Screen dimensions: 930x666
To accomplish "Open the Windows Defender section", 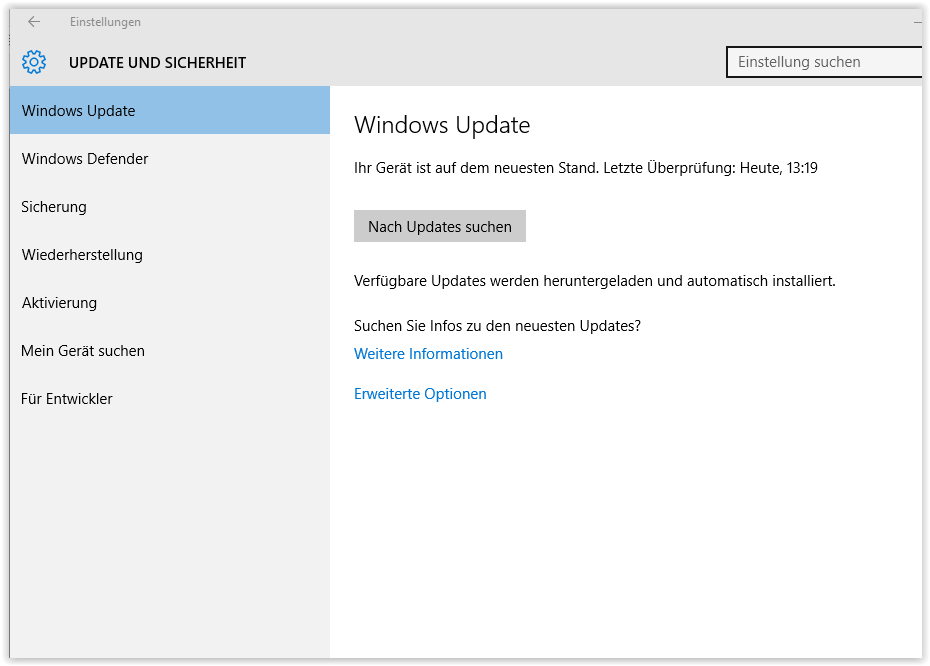I will [170, 158].
